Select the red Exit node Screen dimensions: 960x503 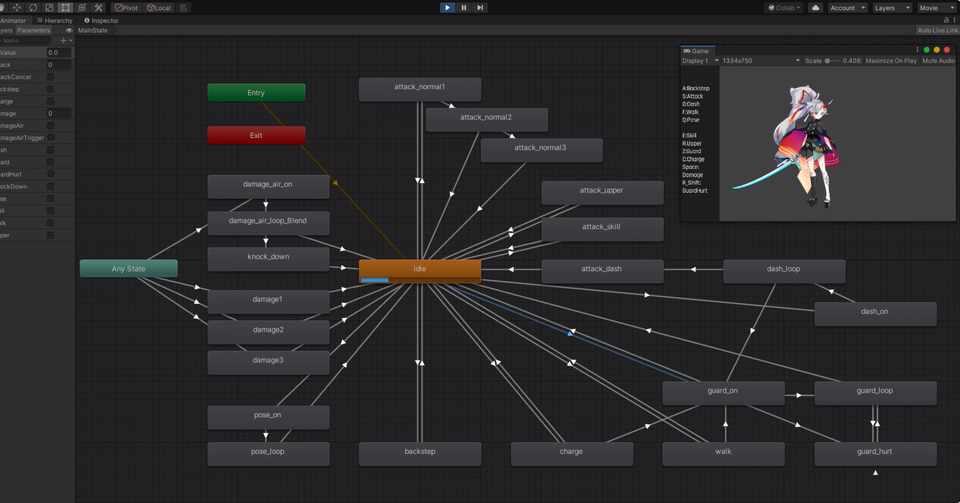257,135
